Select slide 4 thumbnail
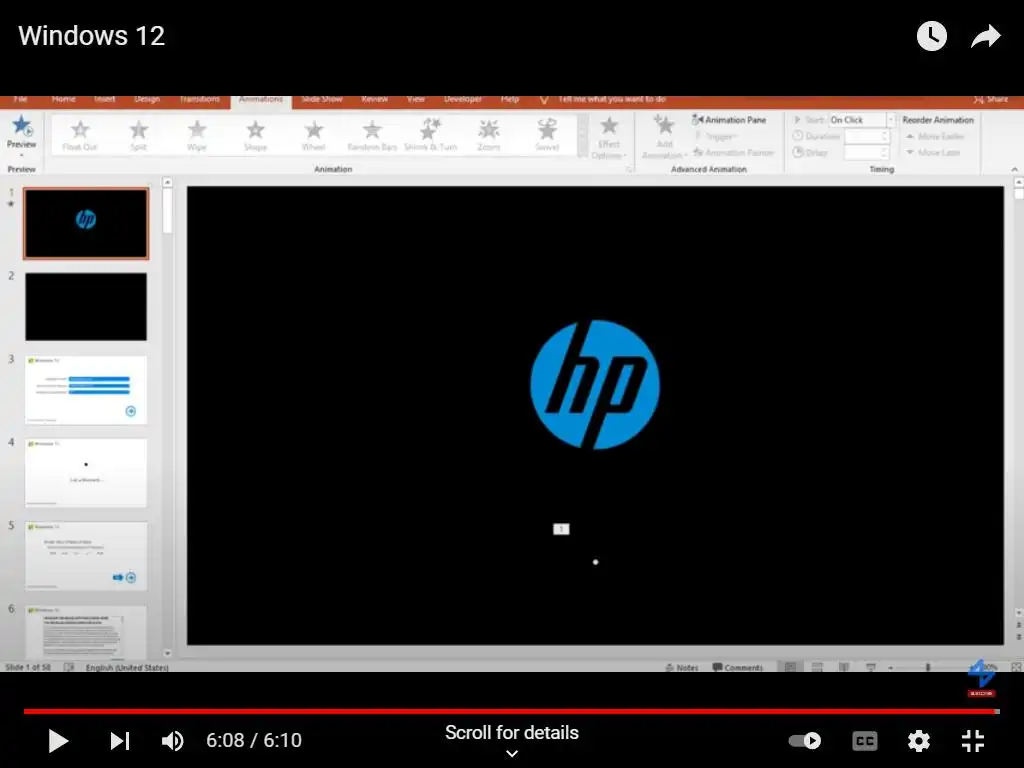 click(86, 473)
